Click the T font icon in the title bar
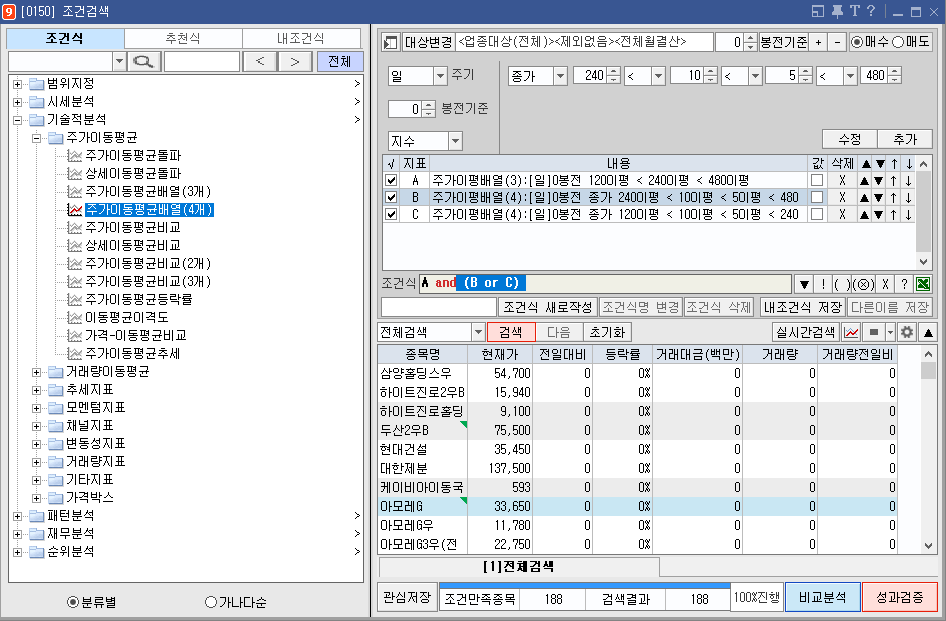Viewport: 946px width, 621px height. tap(854, 11)
